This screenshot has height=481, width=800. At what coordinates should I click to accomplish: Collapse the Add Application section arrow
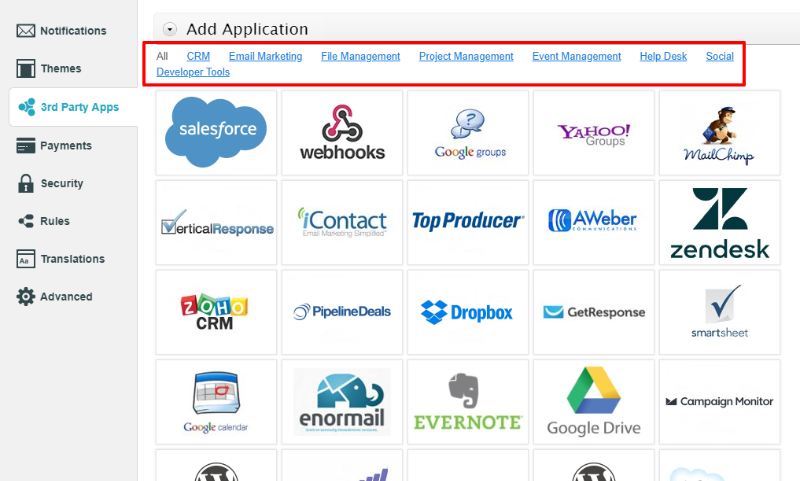pyautogui.click(x=169, y=30)
